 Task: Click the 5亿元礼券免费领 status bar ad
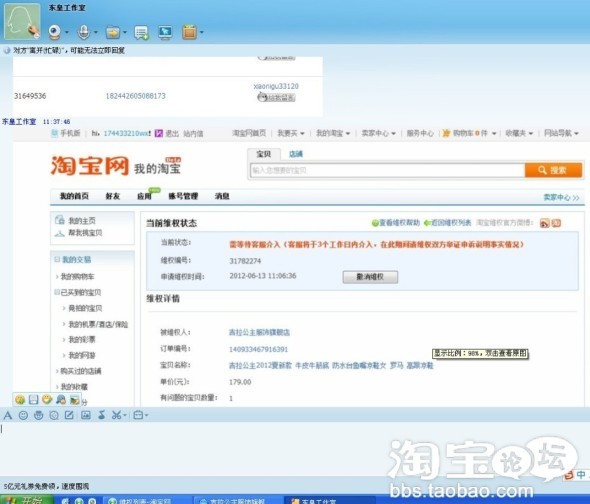click(46, 486)
